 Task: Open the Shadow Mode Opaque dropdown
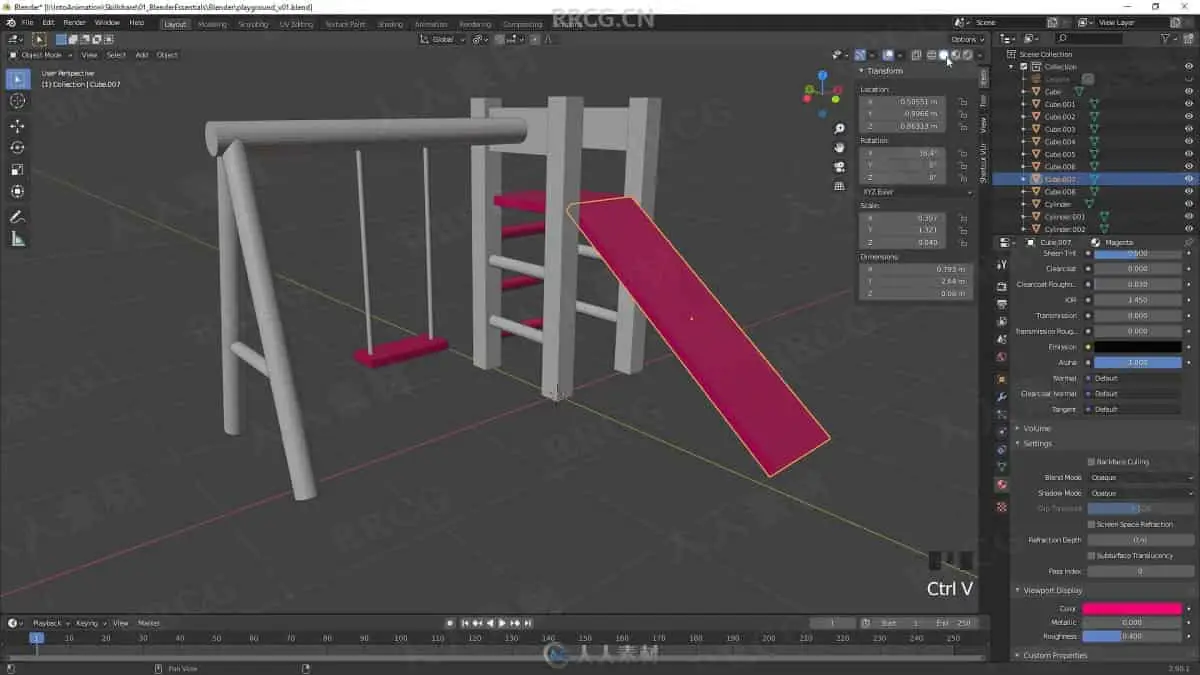[1141, 493]
